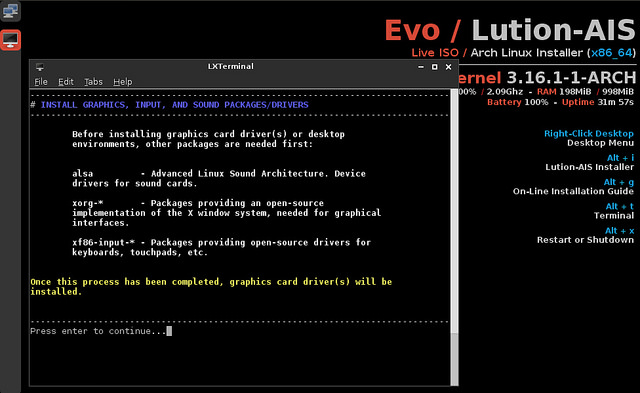Open the network computers icon in side panel
Screen dimensions: 640x393
[x=10, y=11]
